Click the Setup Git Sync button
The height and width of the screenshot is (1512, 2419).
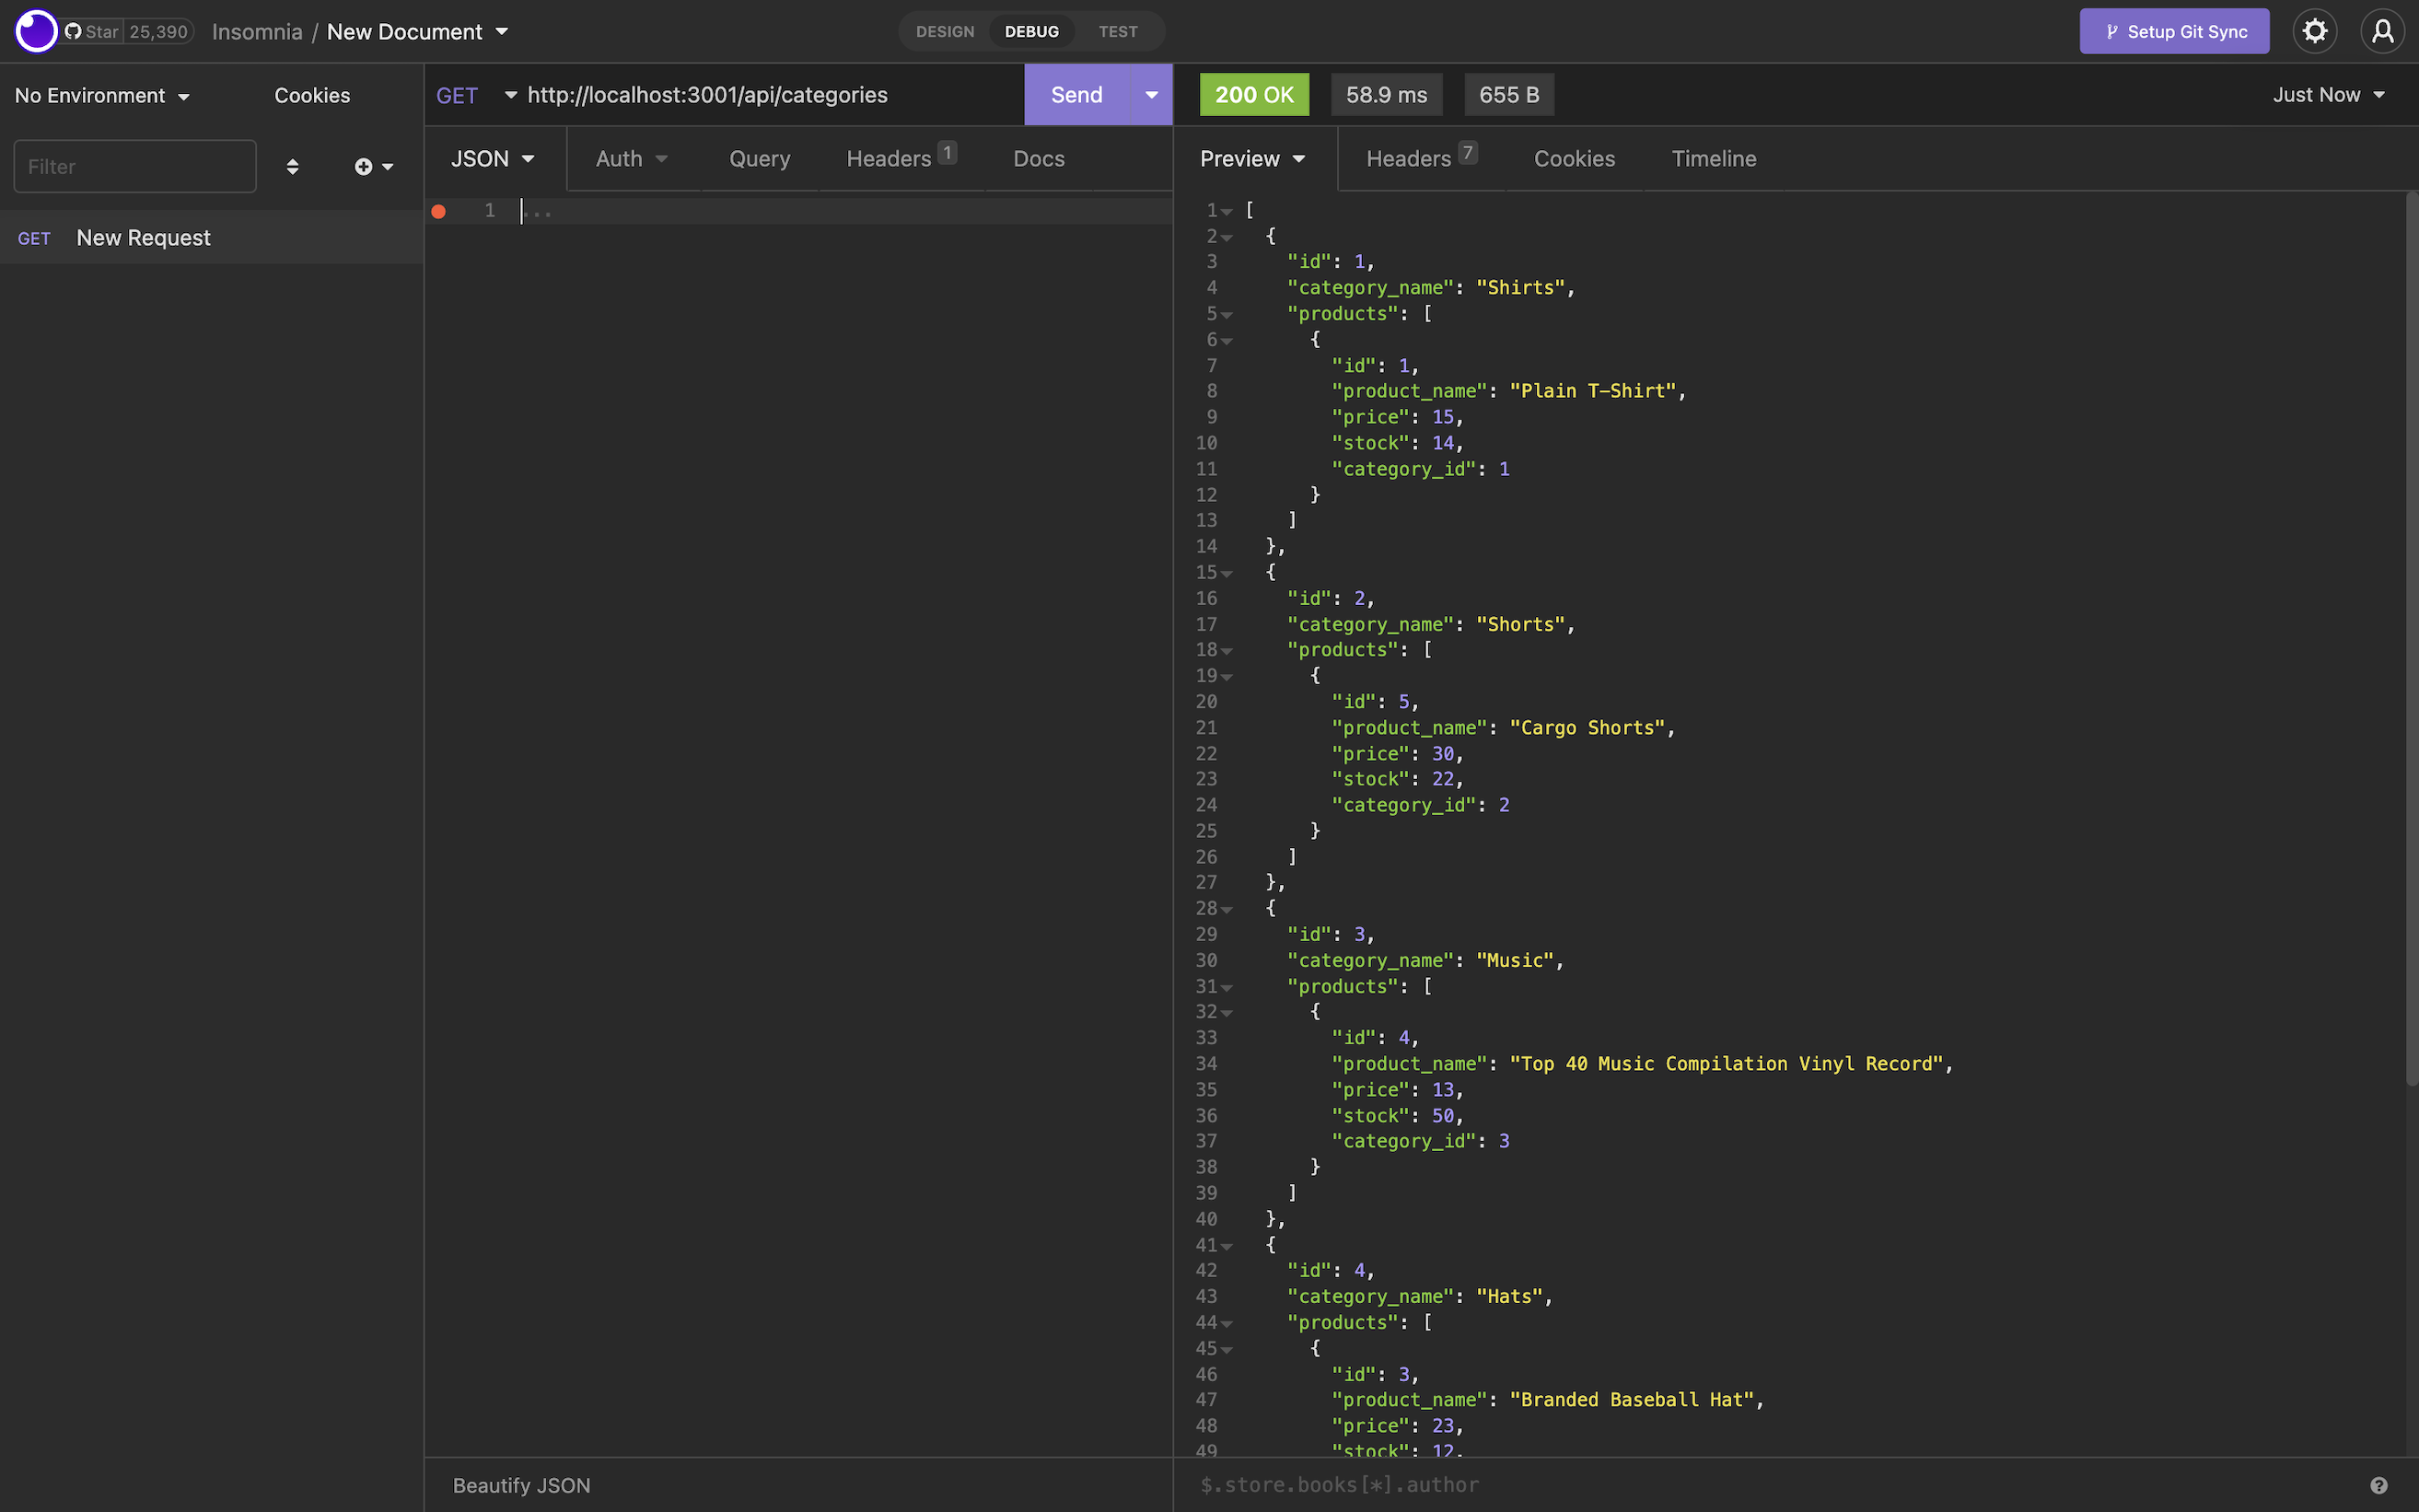pyautogui.click(x=2174, y=32)
